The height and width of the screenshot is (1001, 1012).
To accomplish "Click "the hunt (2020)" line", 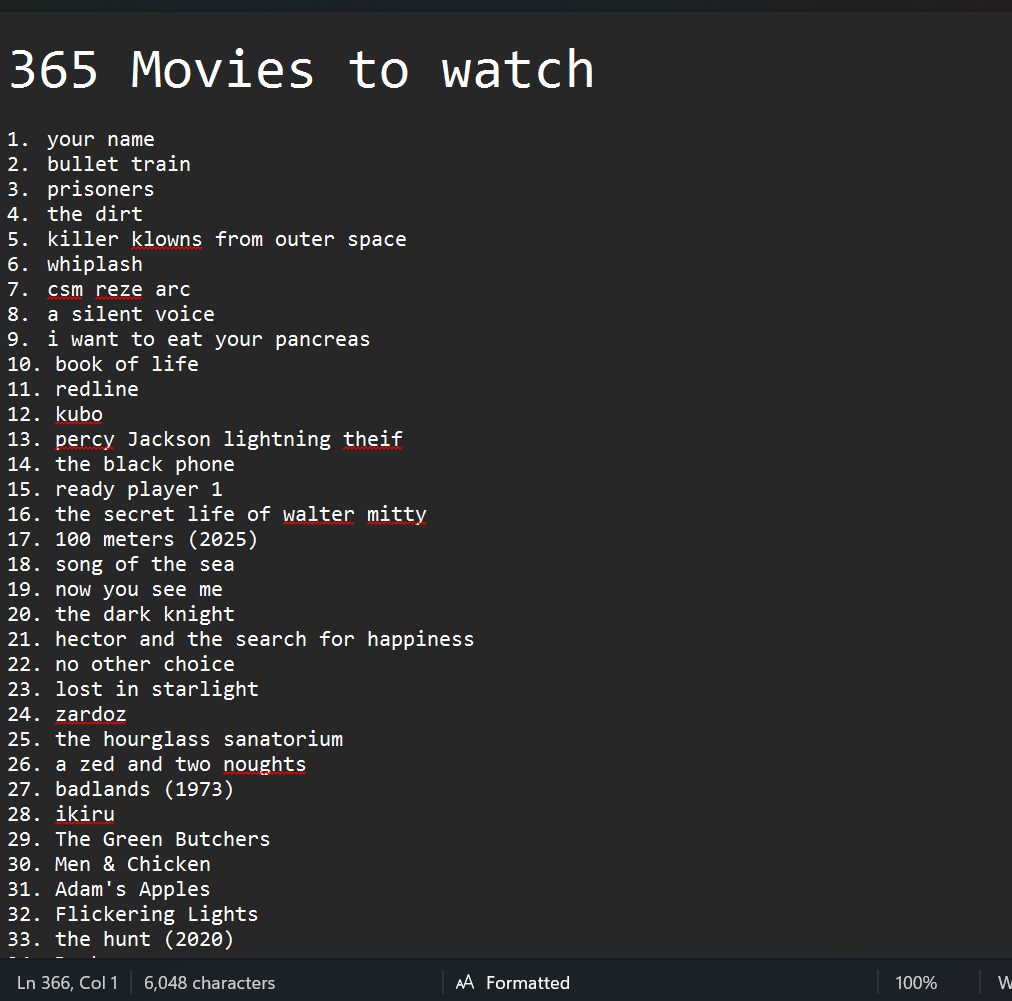I will 145,940.
